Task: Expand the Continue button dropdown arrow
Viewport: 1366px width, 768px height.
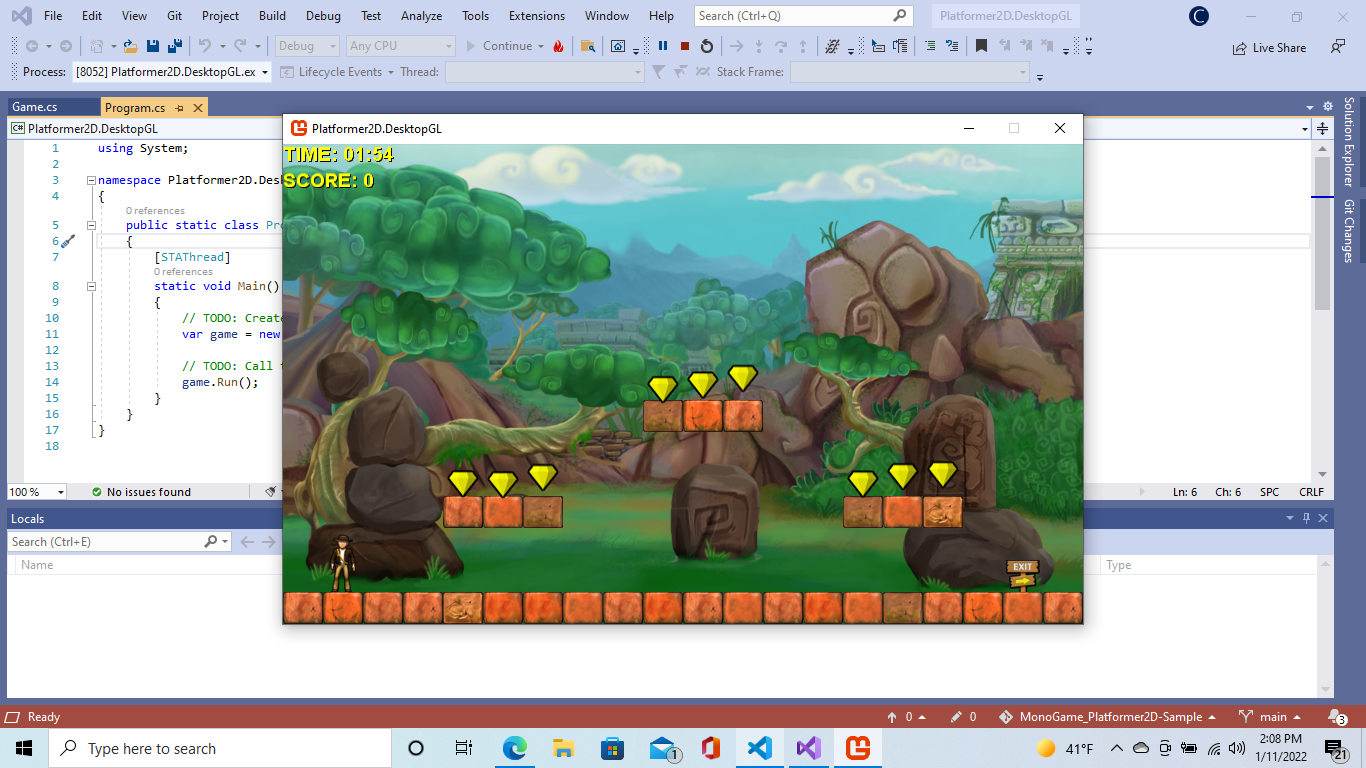Action: [x=541, y=46]
